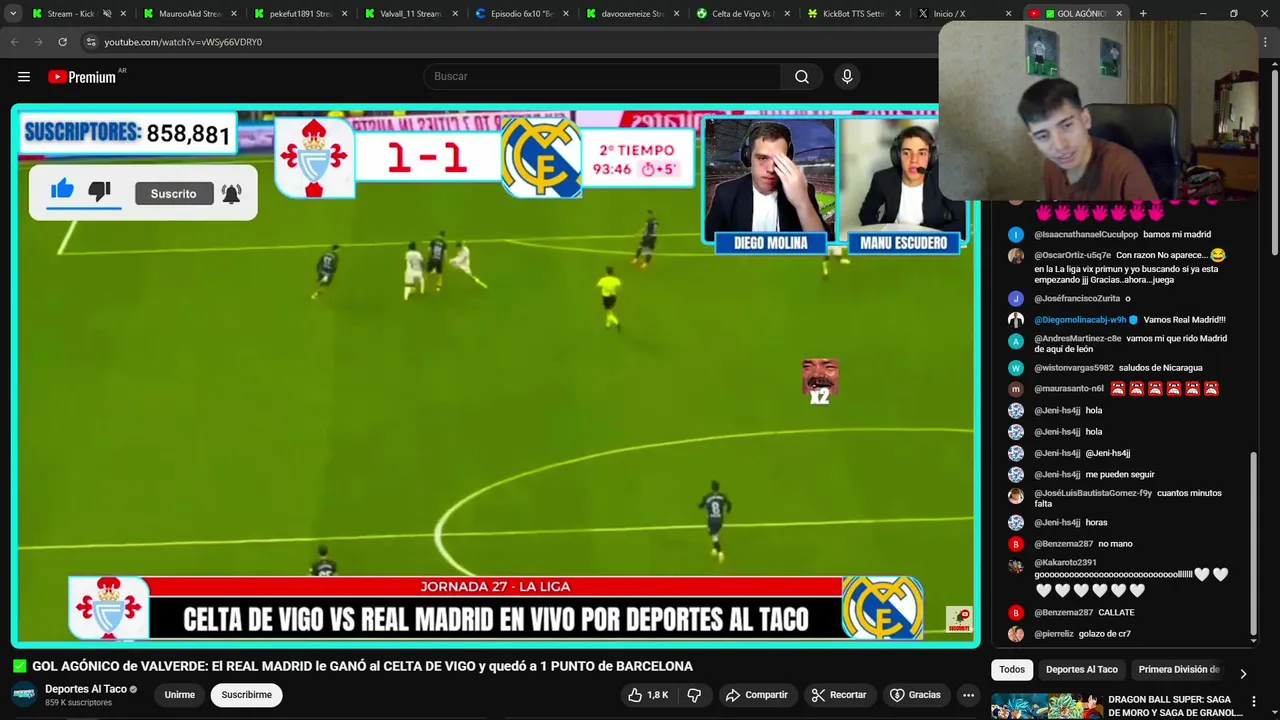
Task: Focus the YouTube 'Buscar' search field
Action: [603, 77]
